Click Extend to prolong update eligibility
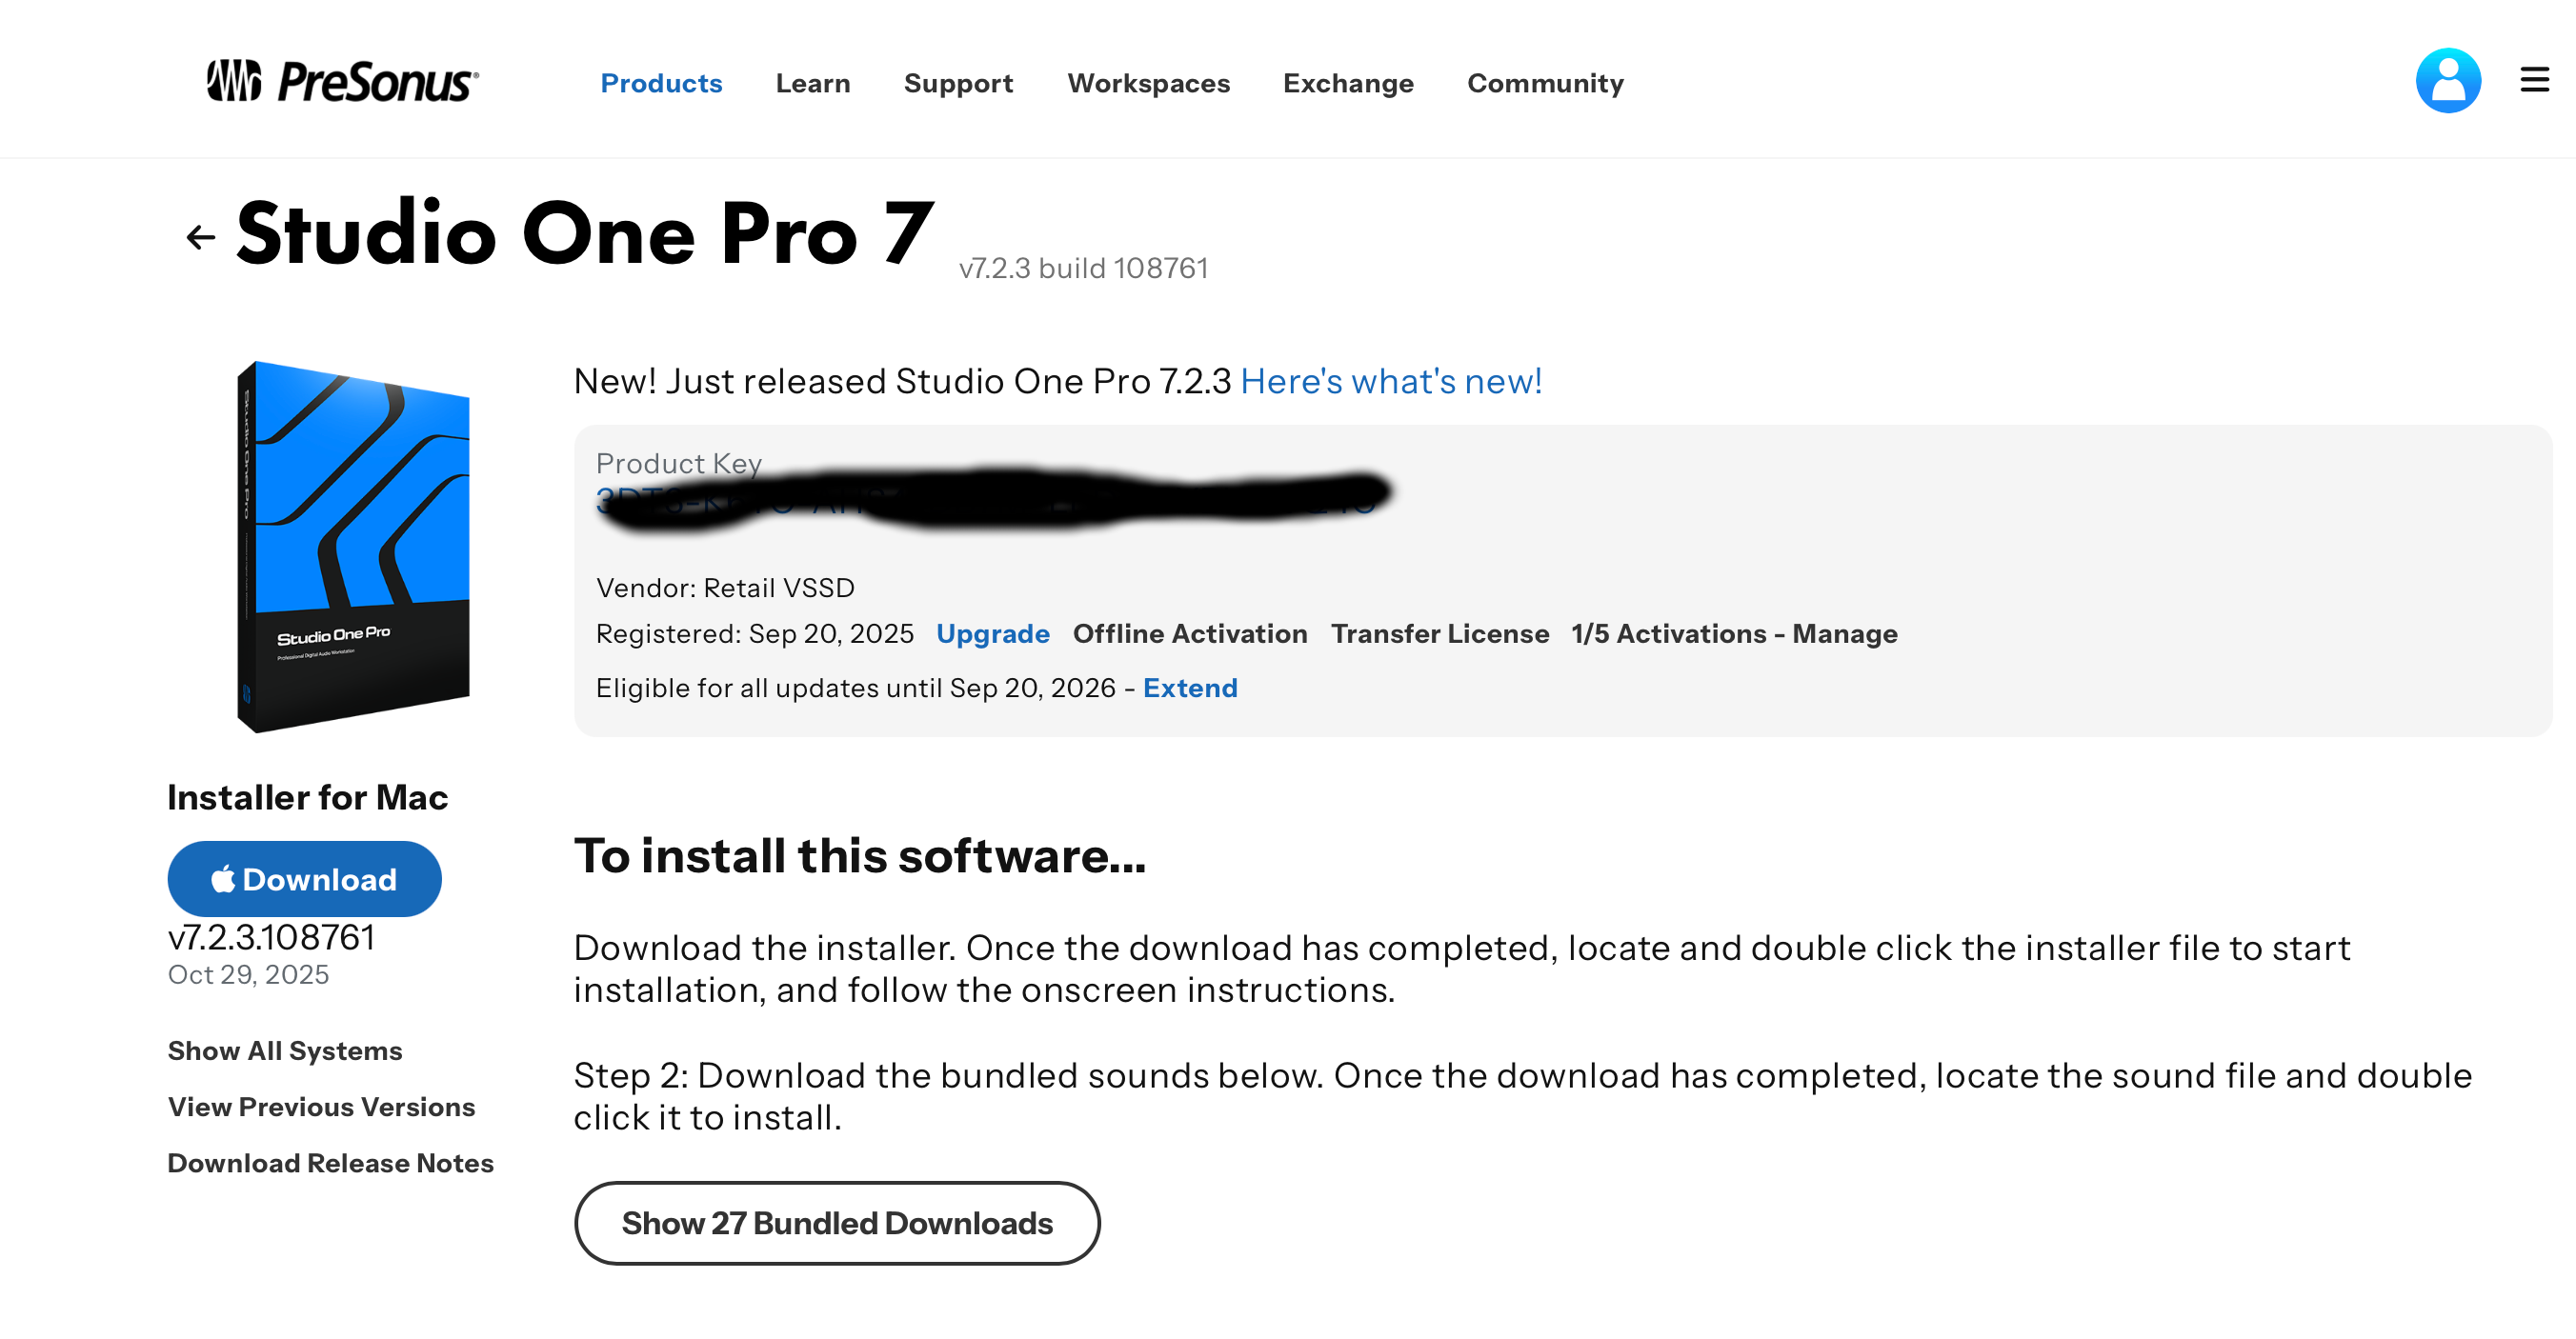Screen dimensions: 2576x1339 tap(1190, 688)
